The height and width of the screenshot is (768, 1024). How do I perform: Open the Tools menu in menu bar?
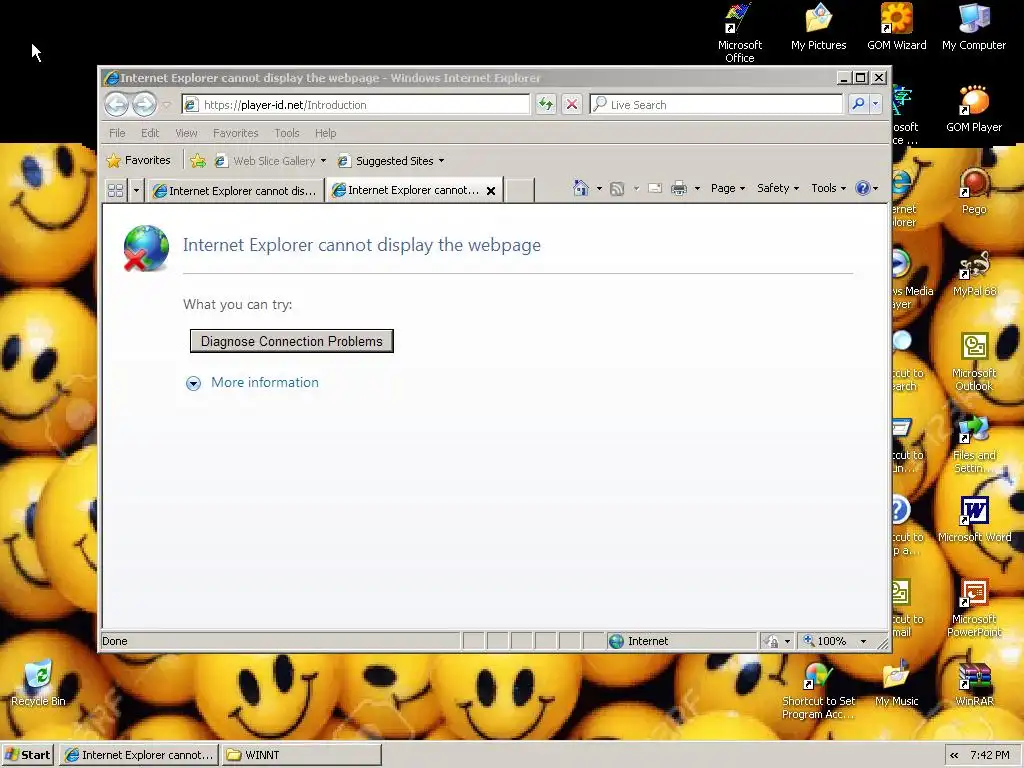pyautogui.click(x=287, y=133)
